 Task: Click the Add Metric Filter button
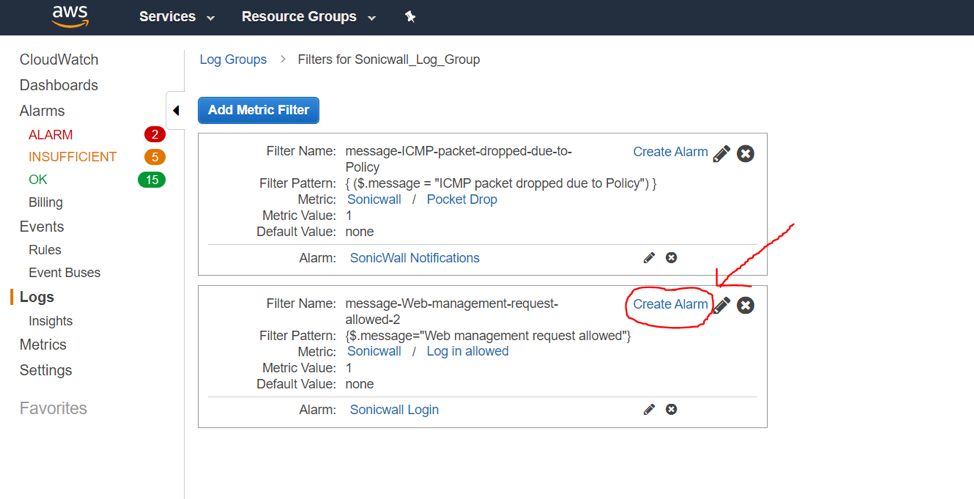click(258, 110)
